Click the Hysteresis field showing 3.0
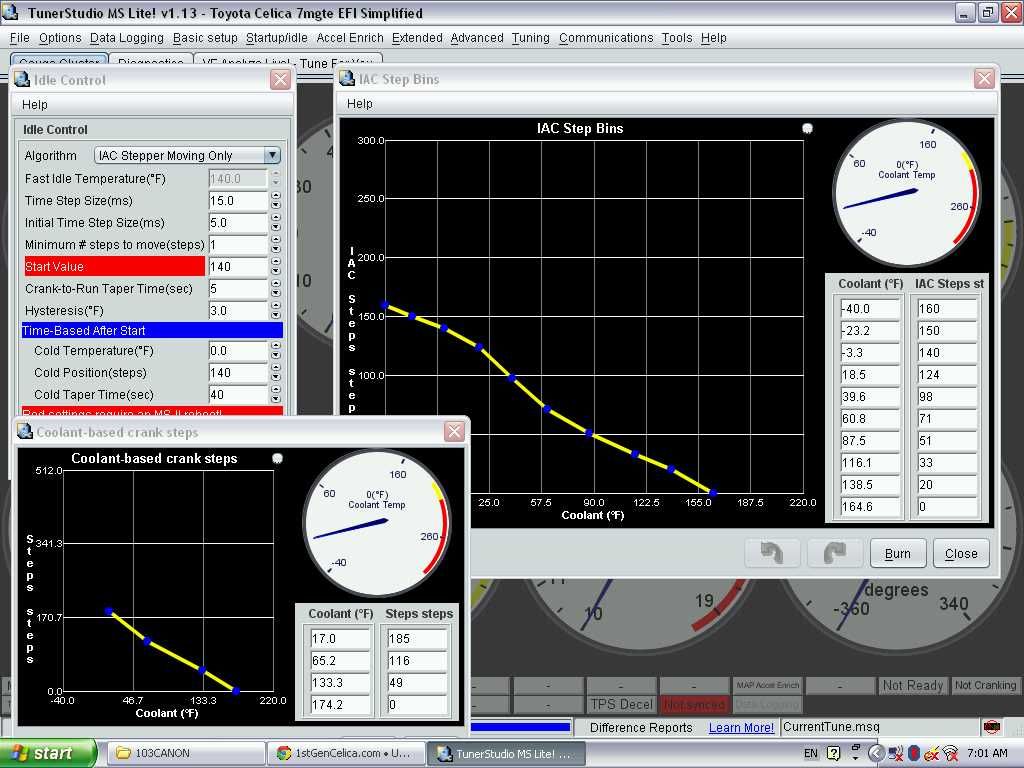 pos(238,311)
